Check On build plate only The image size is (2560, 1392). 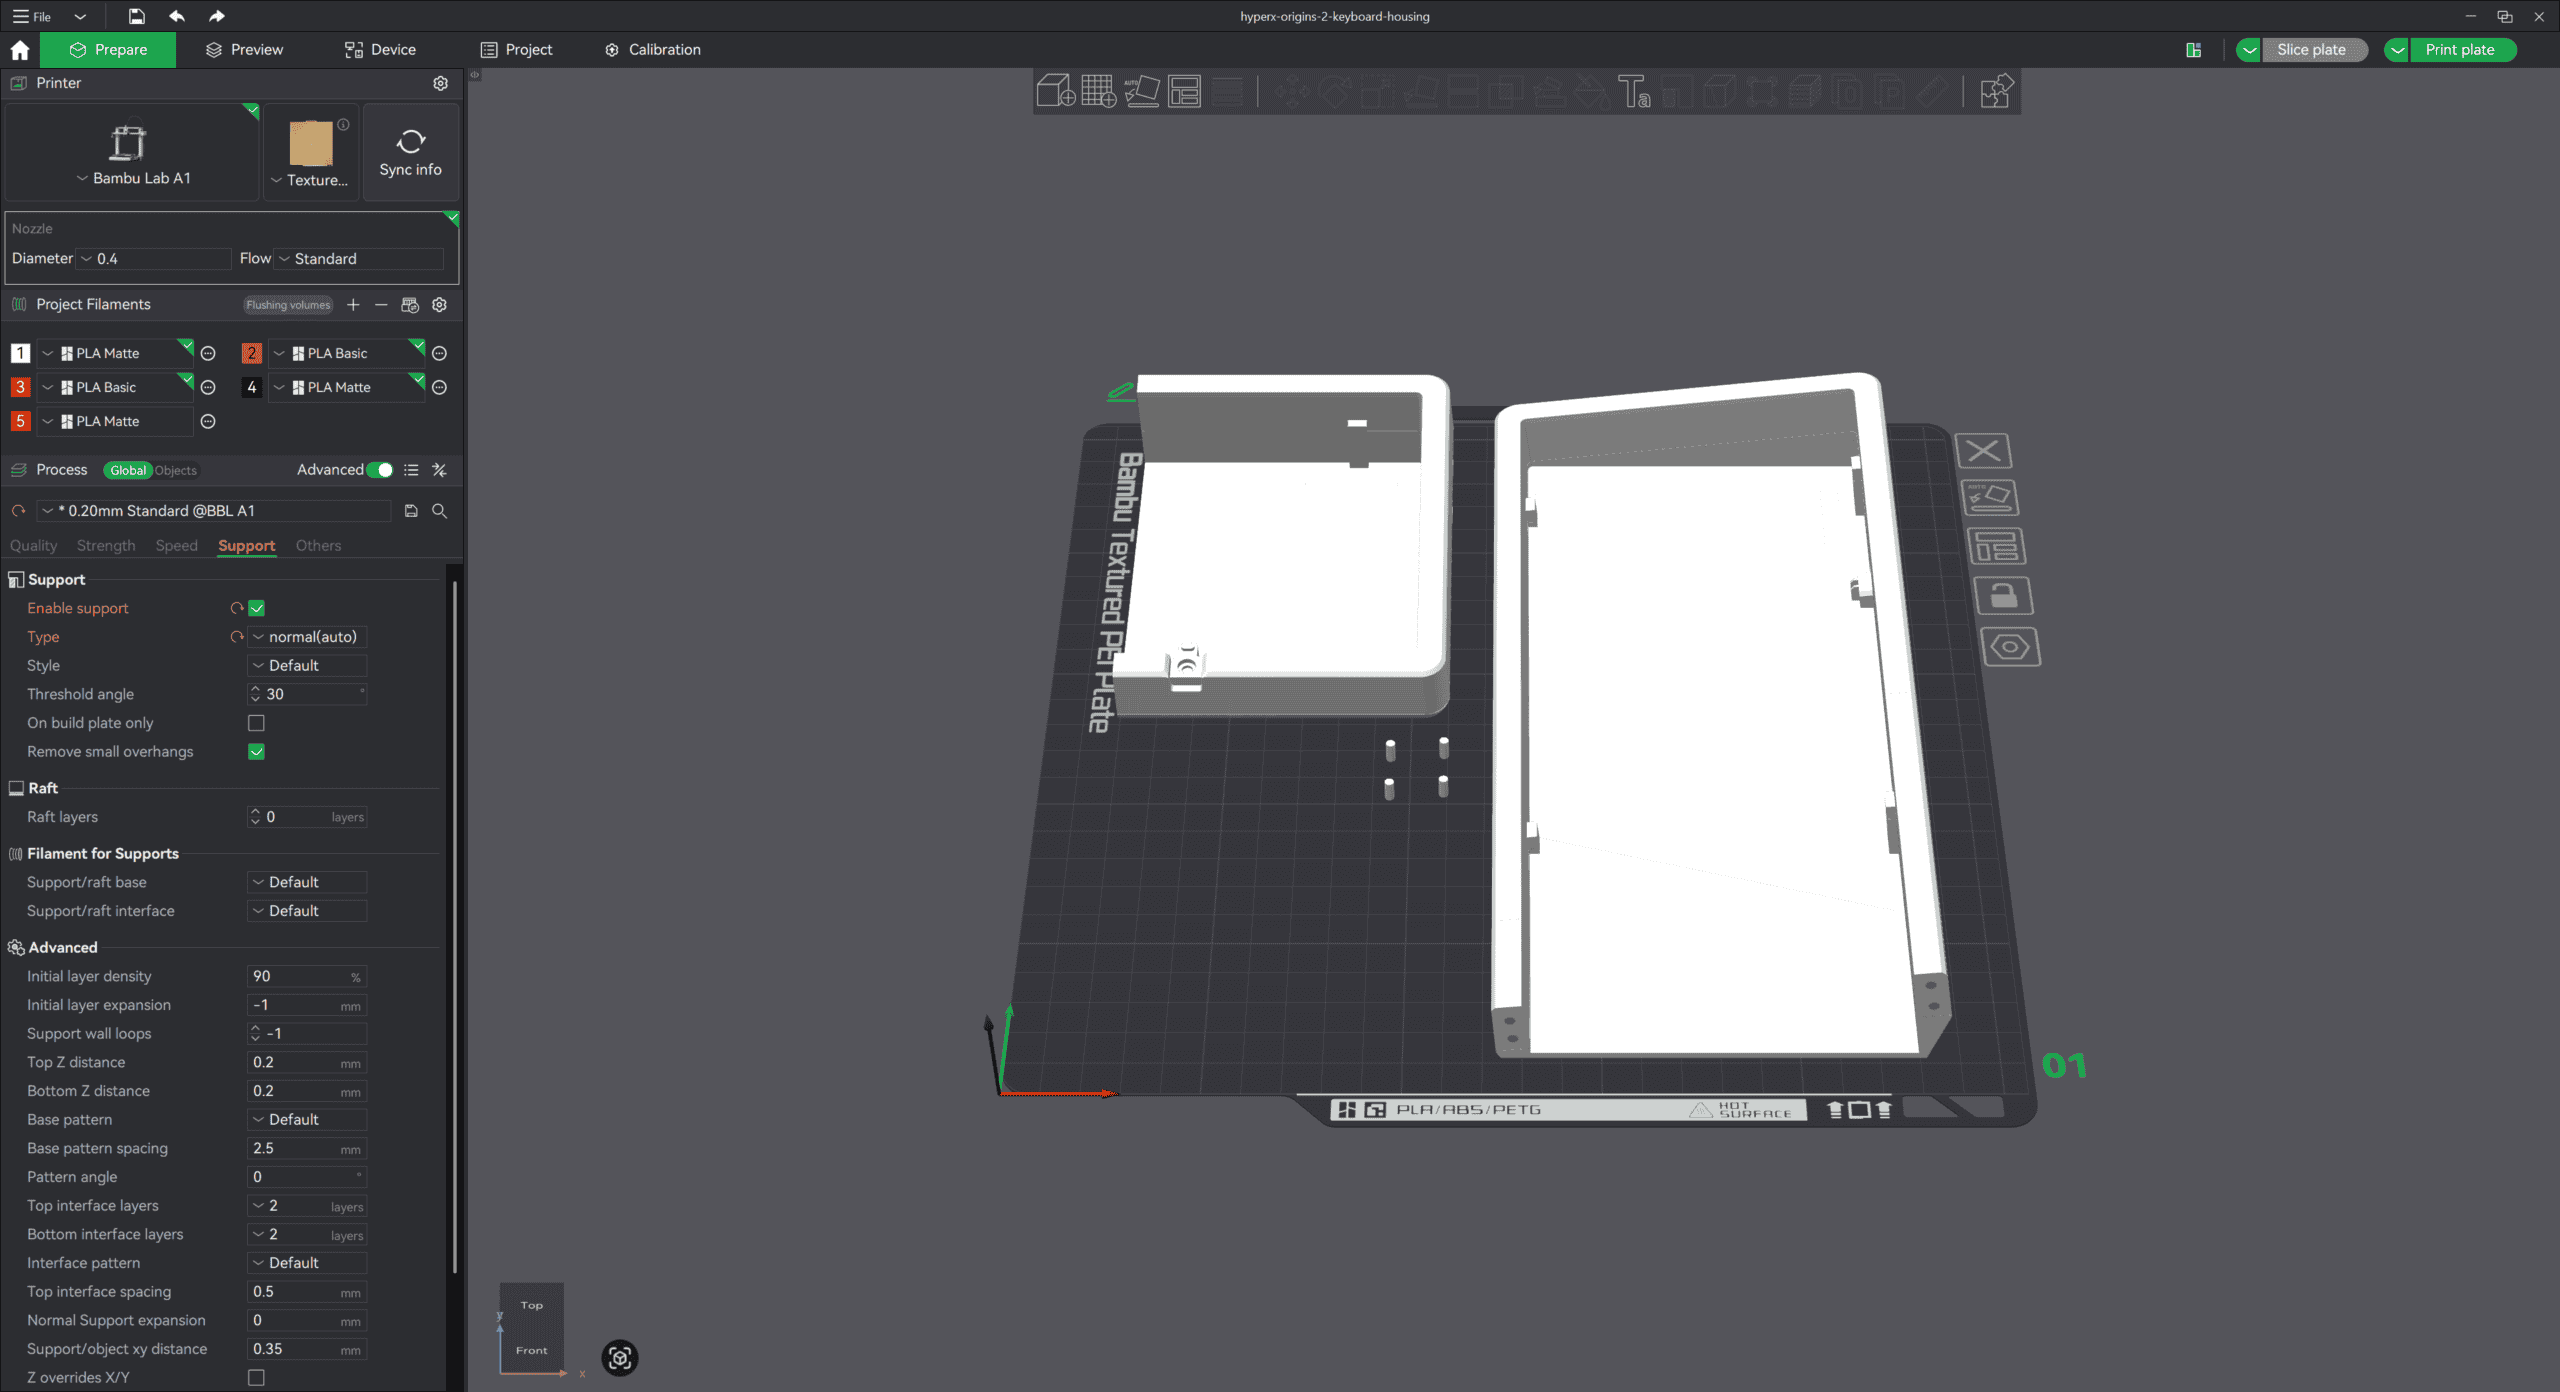click(256, 723)
